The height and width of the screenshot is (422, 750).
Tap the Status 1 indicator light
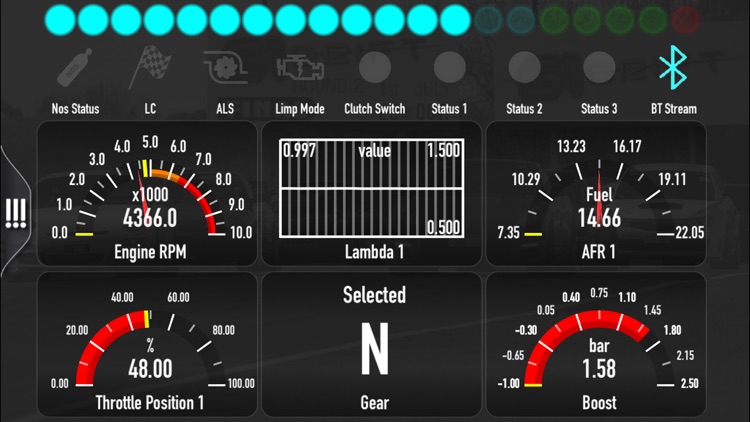[450, 67]
